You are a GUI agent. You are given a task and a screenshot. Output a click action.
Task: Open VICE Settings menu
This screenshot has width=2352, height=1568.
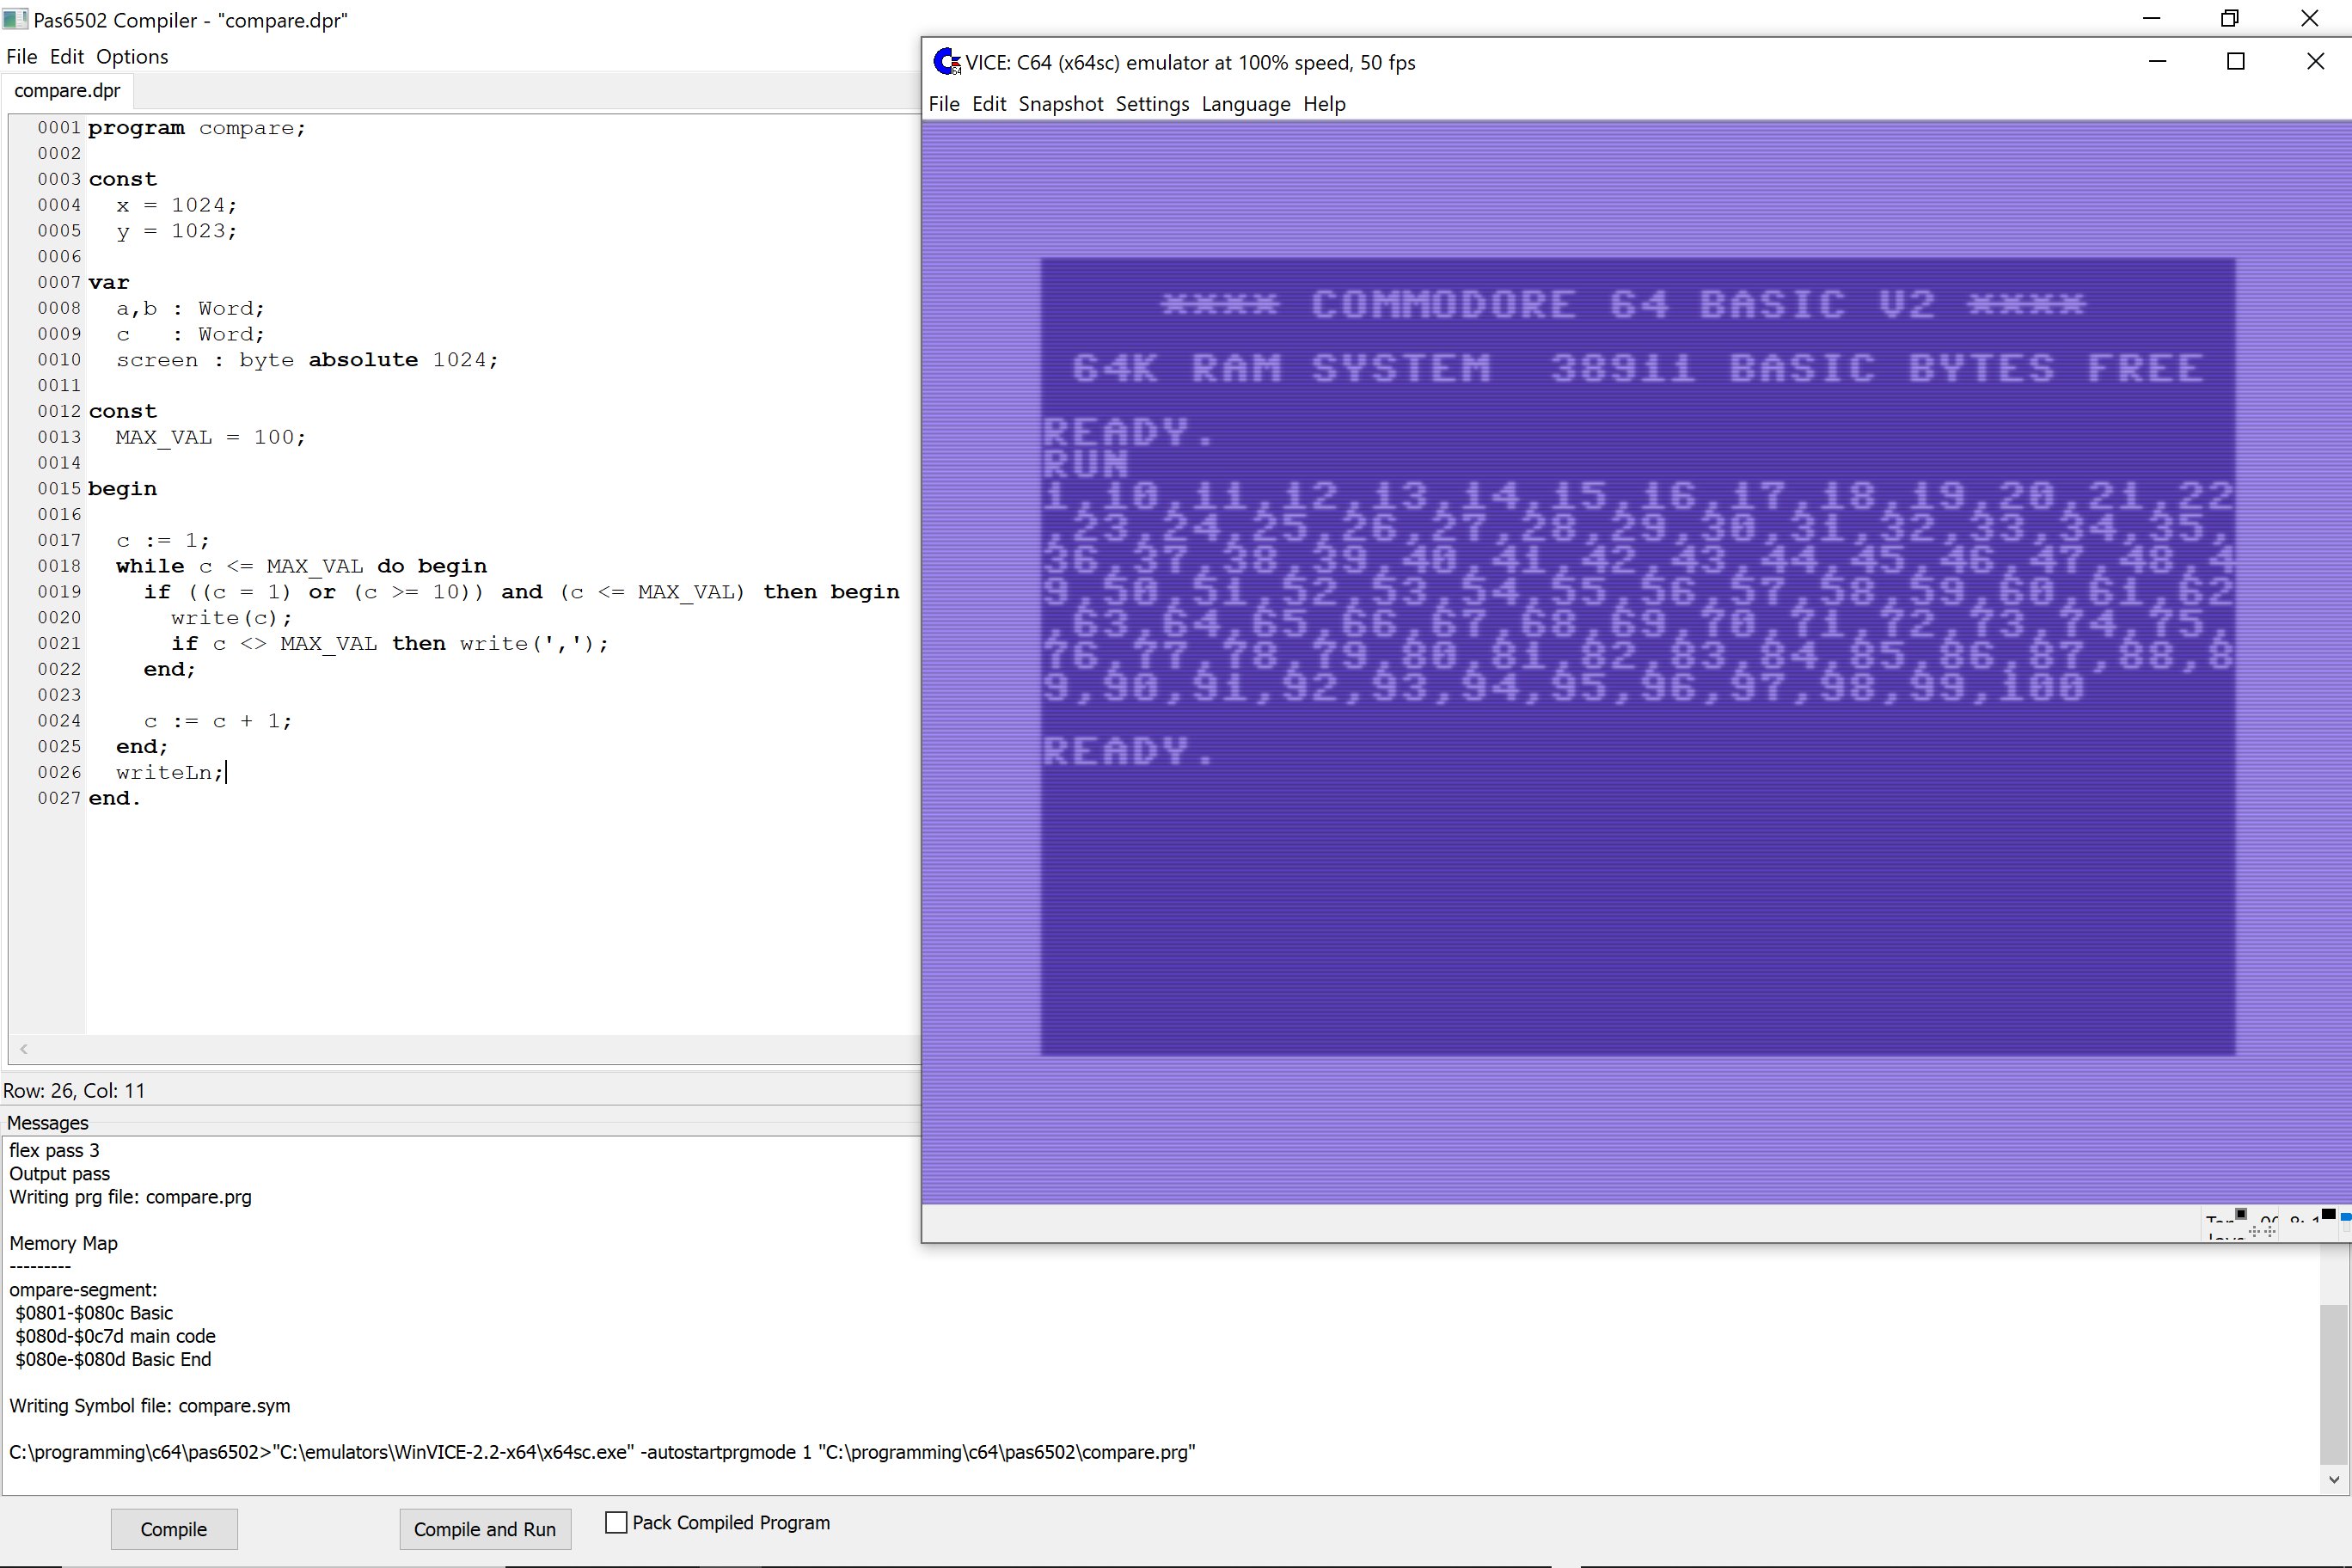[x=1152, y=104]
